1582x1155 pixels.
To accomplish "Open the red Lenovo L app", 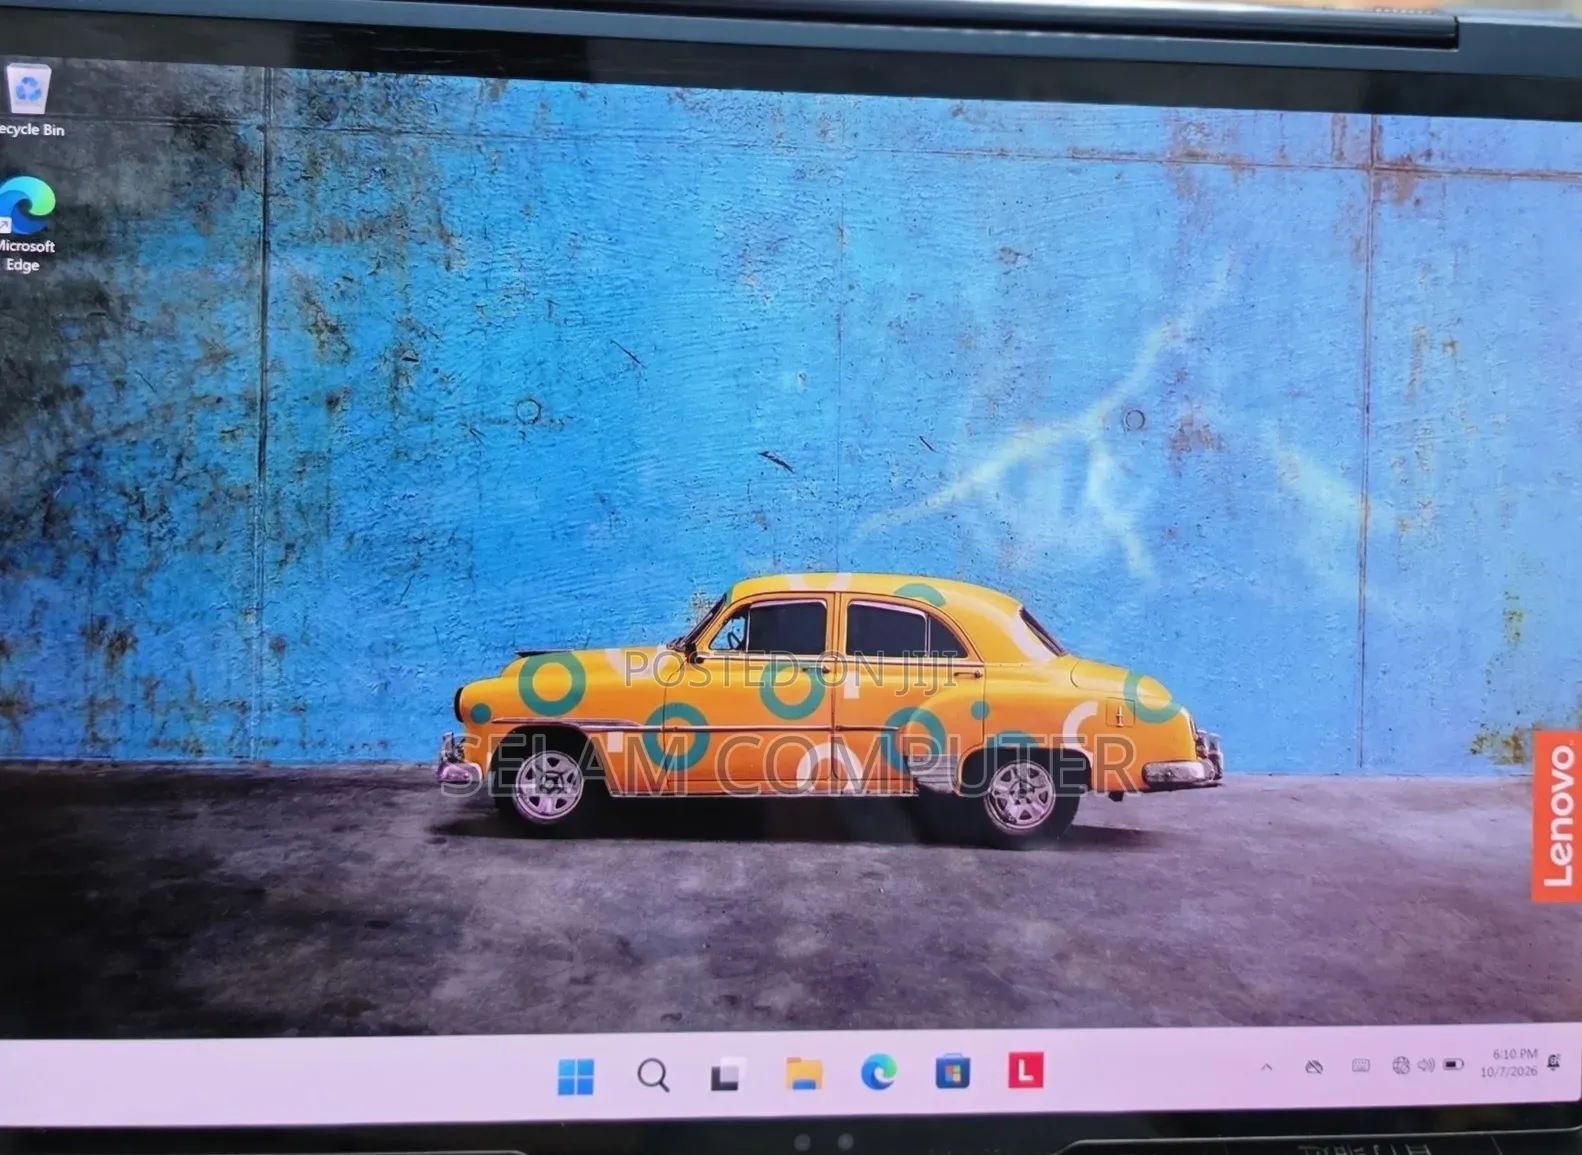I will [1025, 1070].
